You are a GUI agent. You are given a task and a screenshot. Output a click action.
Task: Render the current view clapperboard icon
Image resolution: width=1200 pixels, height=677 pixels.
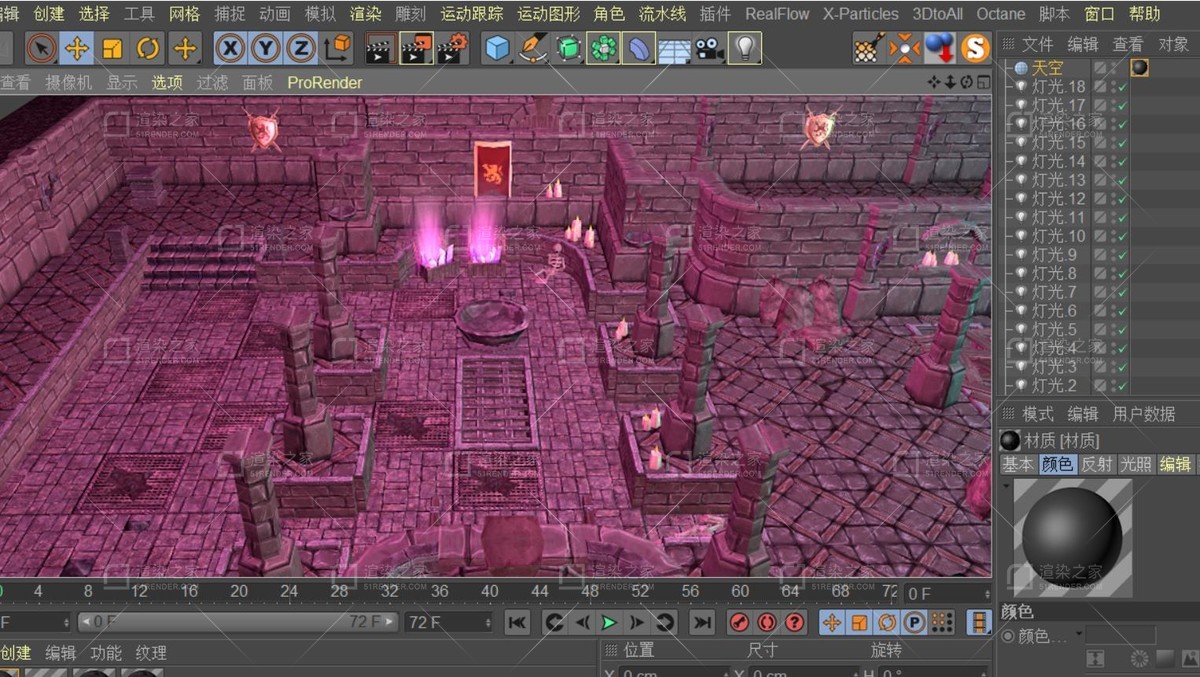(x=379, y=48)
